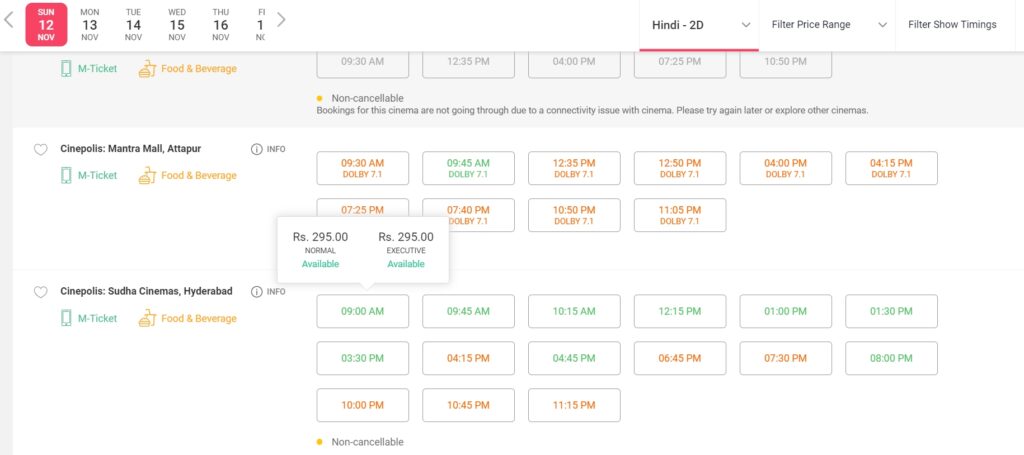
Task: Select 01:30 PM show at Sudha Cinemas
Action: tap(891, 311)
